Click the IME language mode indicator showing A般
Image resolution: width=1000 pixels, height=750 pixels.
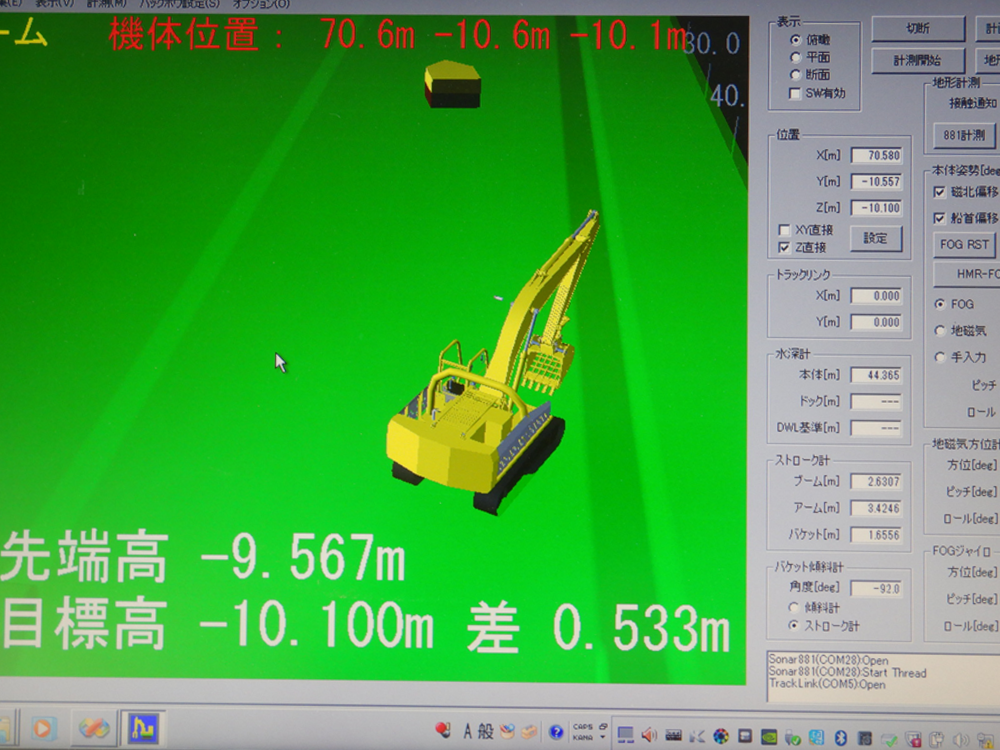[x=475, y=729]
